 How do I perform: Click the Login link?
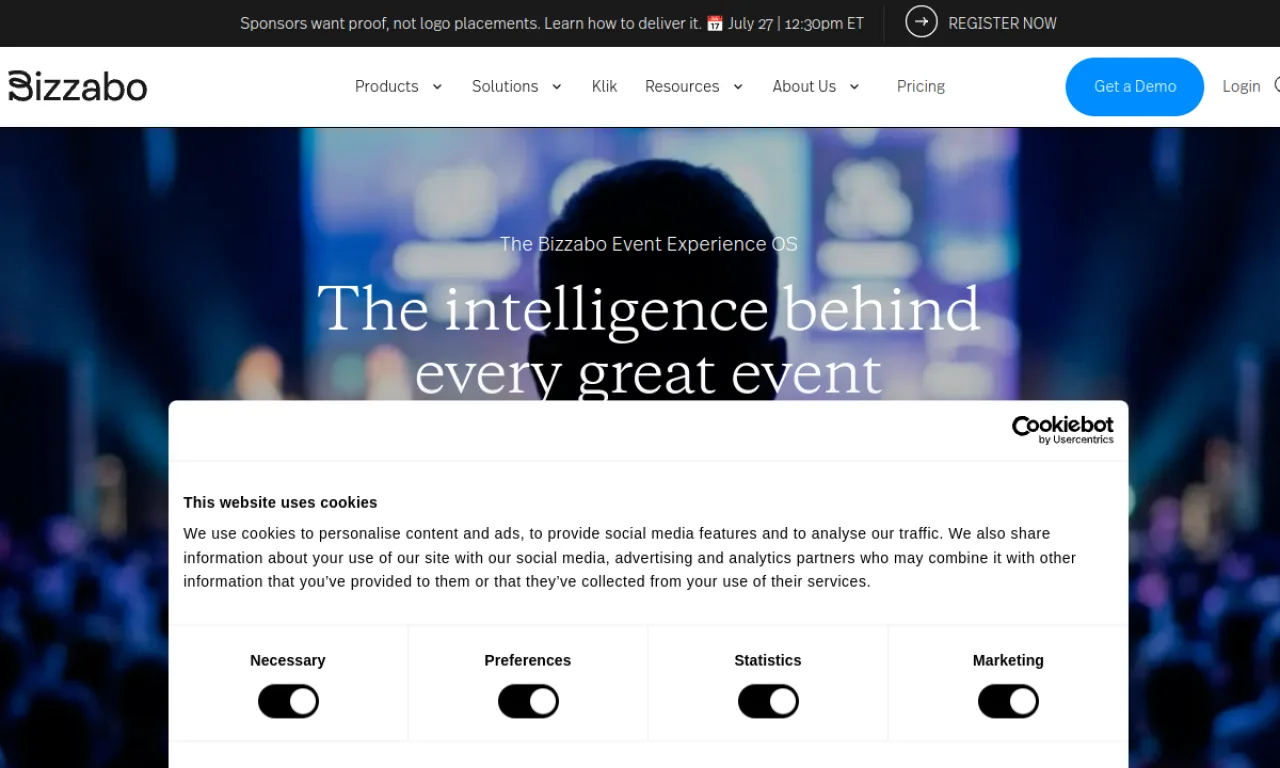(1241, 87)
